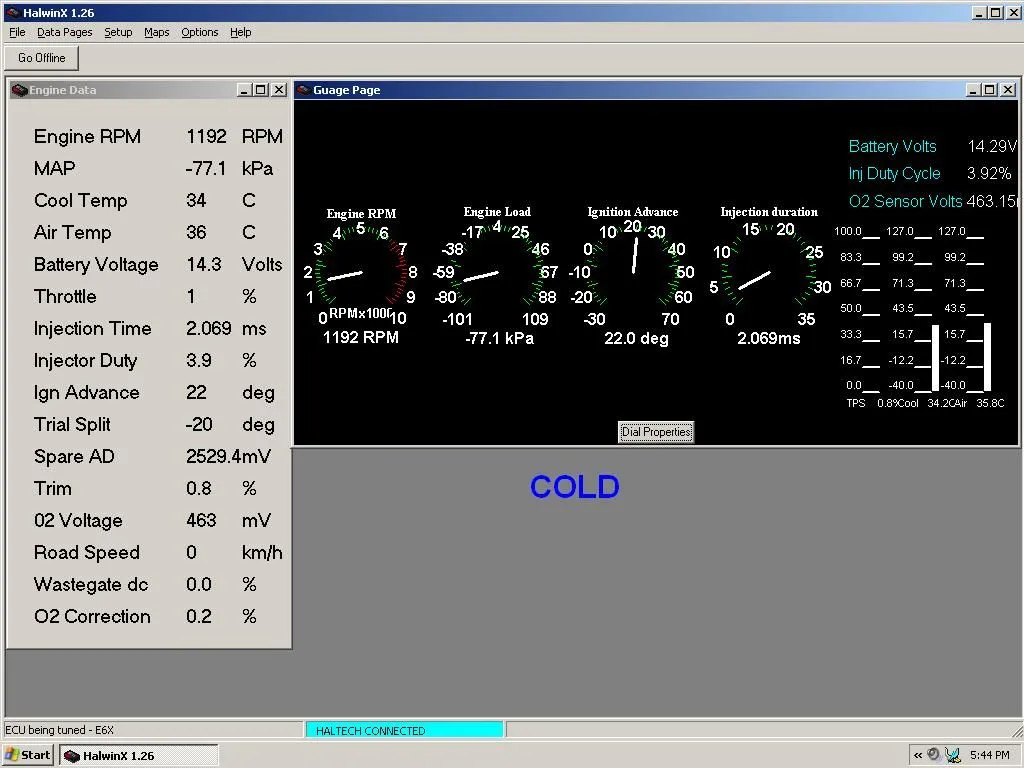Viewport: 1024px width, 768px height.
Task: Open the Maps menu
Action: click(156, 32)
